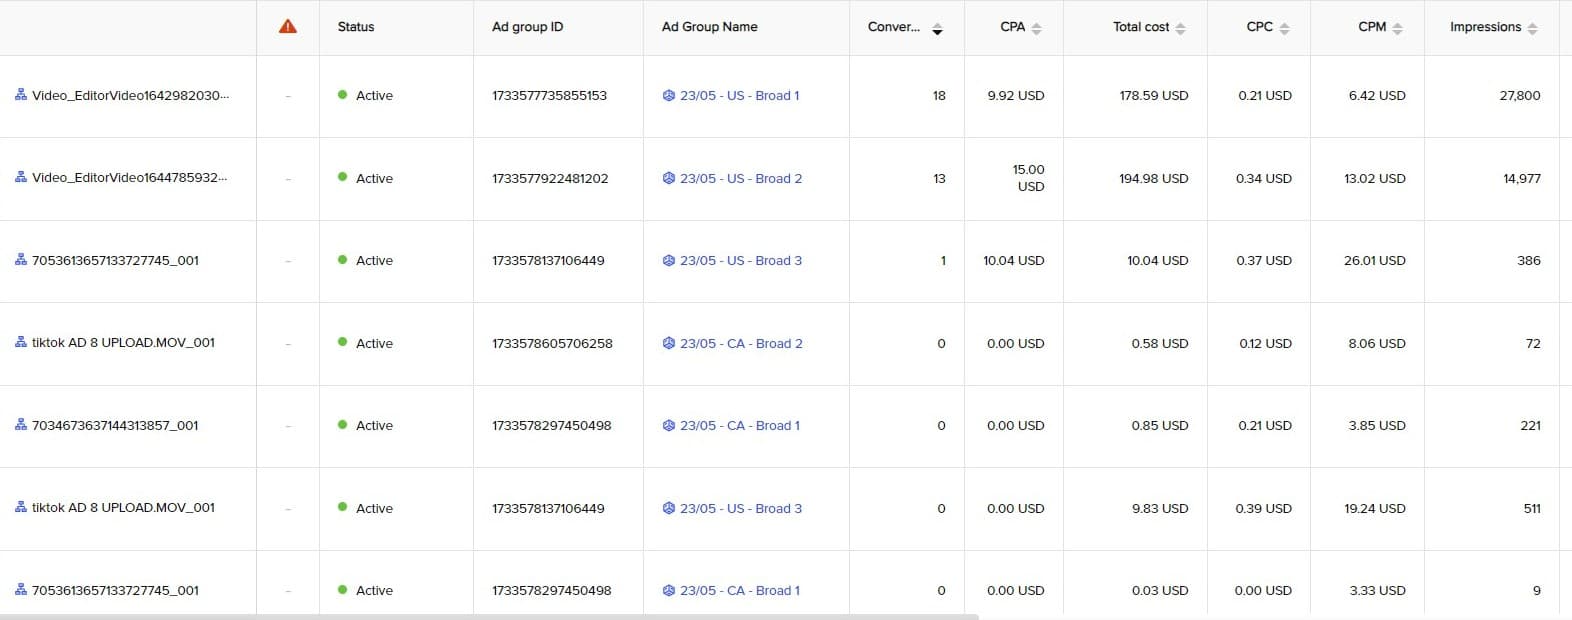Image resolution: width=1572 pixels, height=620 pixels.
Task: Open ad group link 23/05 - CA - Broad 2
Action: point(741,343)
